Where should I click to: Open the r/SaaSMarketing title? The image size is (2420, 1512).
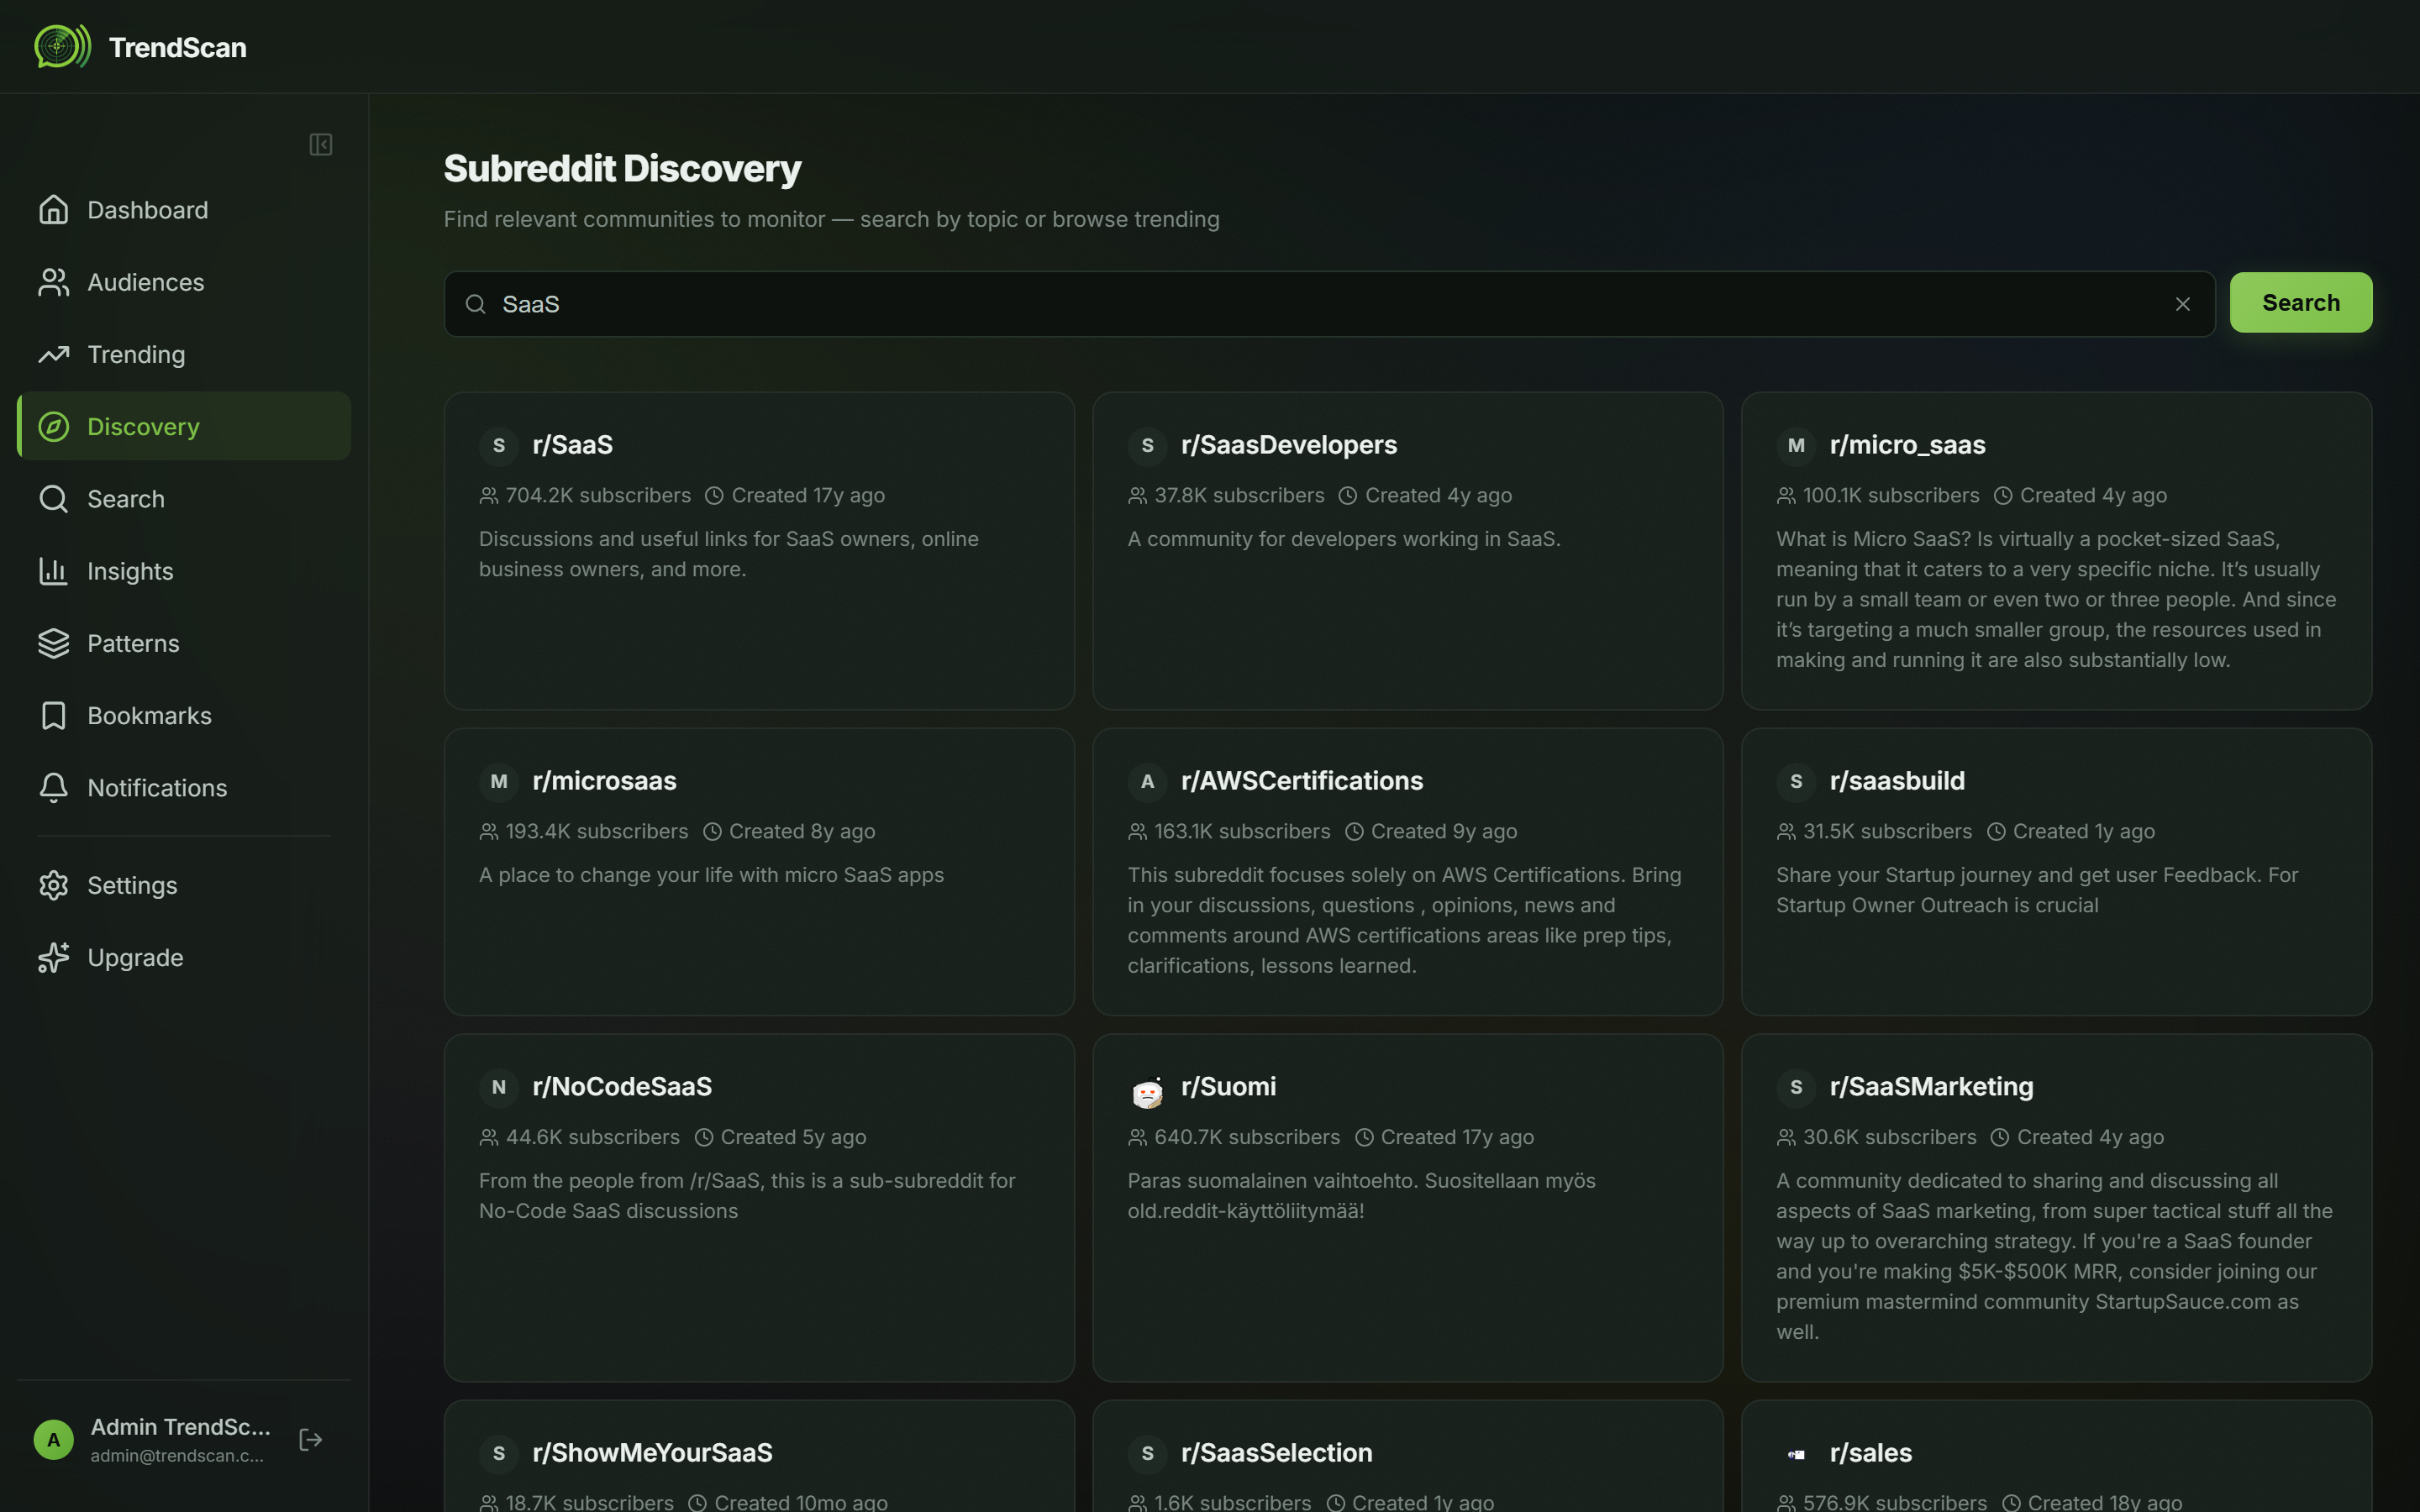(1931, 1087)
